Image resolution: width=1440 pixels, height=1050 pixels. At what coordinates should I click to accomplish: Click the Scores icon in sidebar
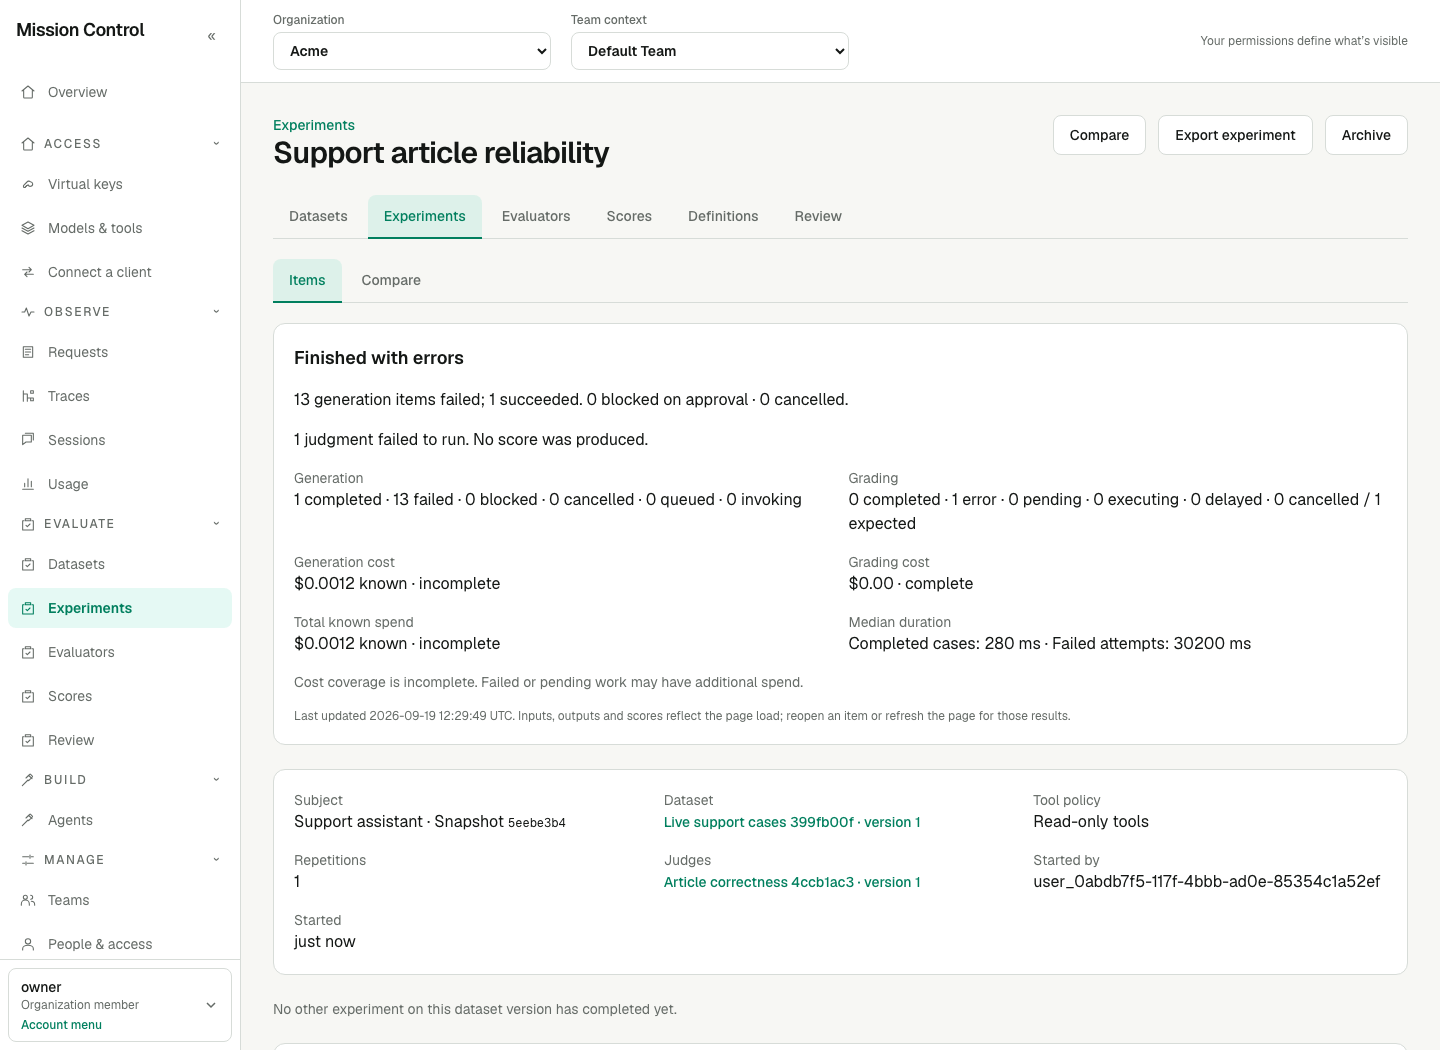(x=28, y=696)
